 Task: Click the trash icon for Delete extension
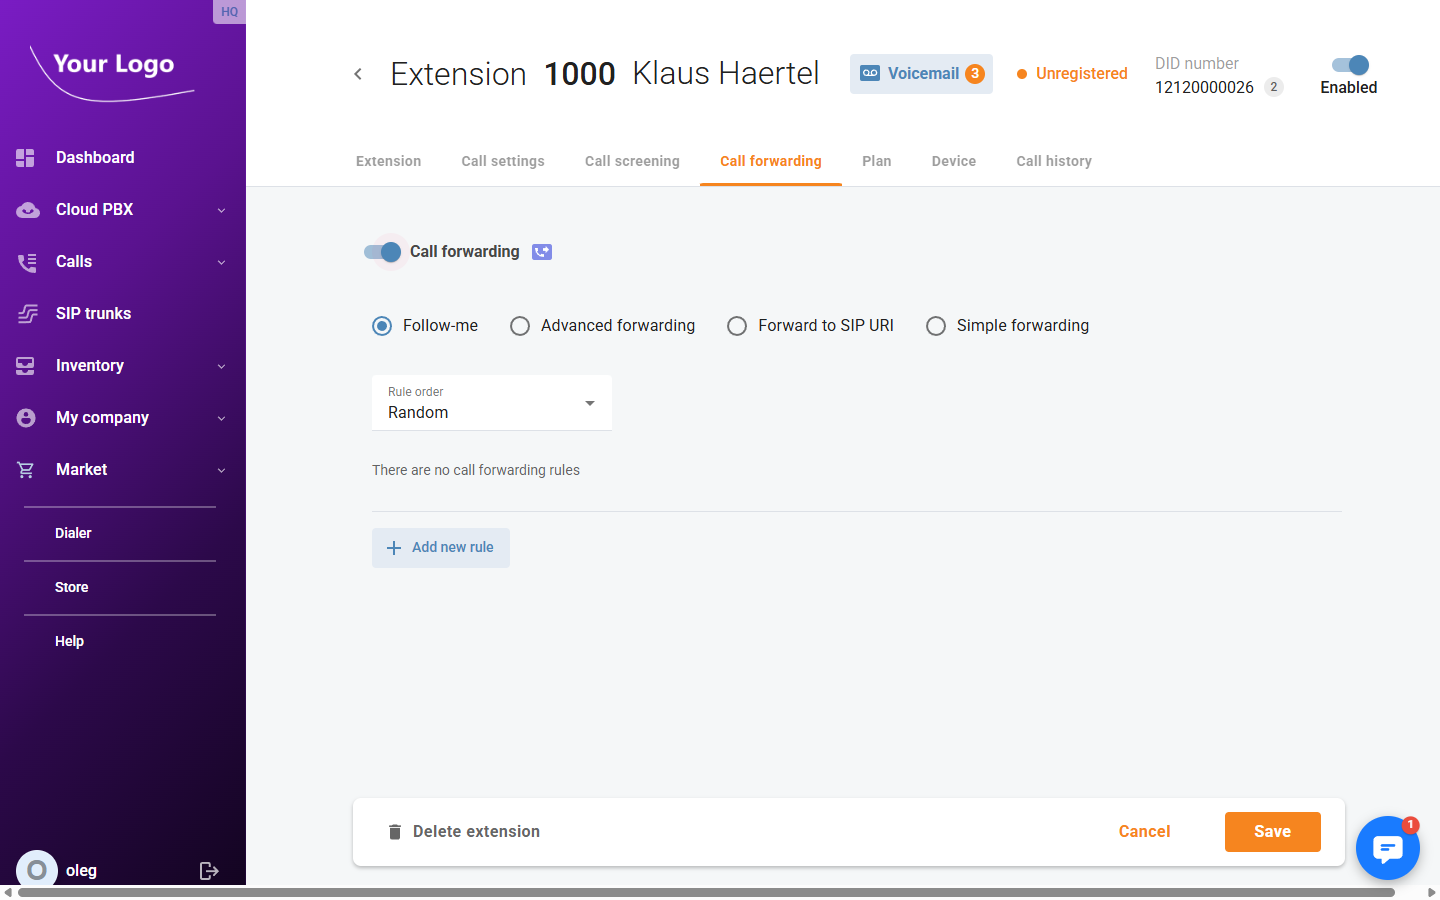[x=395, y=832]
